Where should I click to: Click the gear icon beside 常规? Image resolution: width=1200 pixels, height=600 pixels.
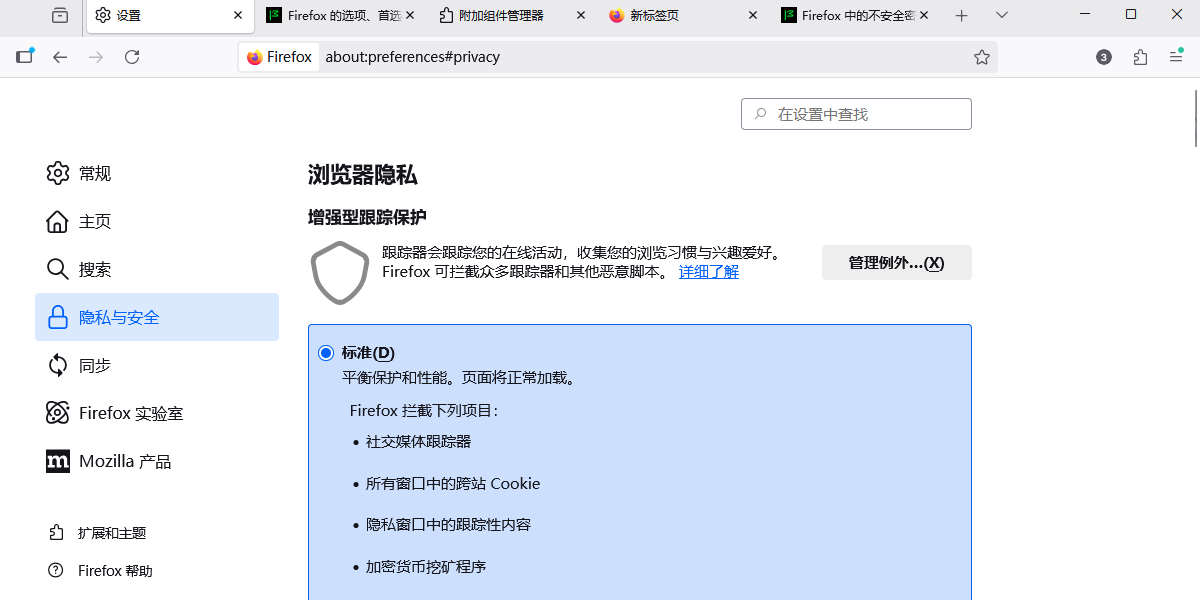[x=58, y=173]
